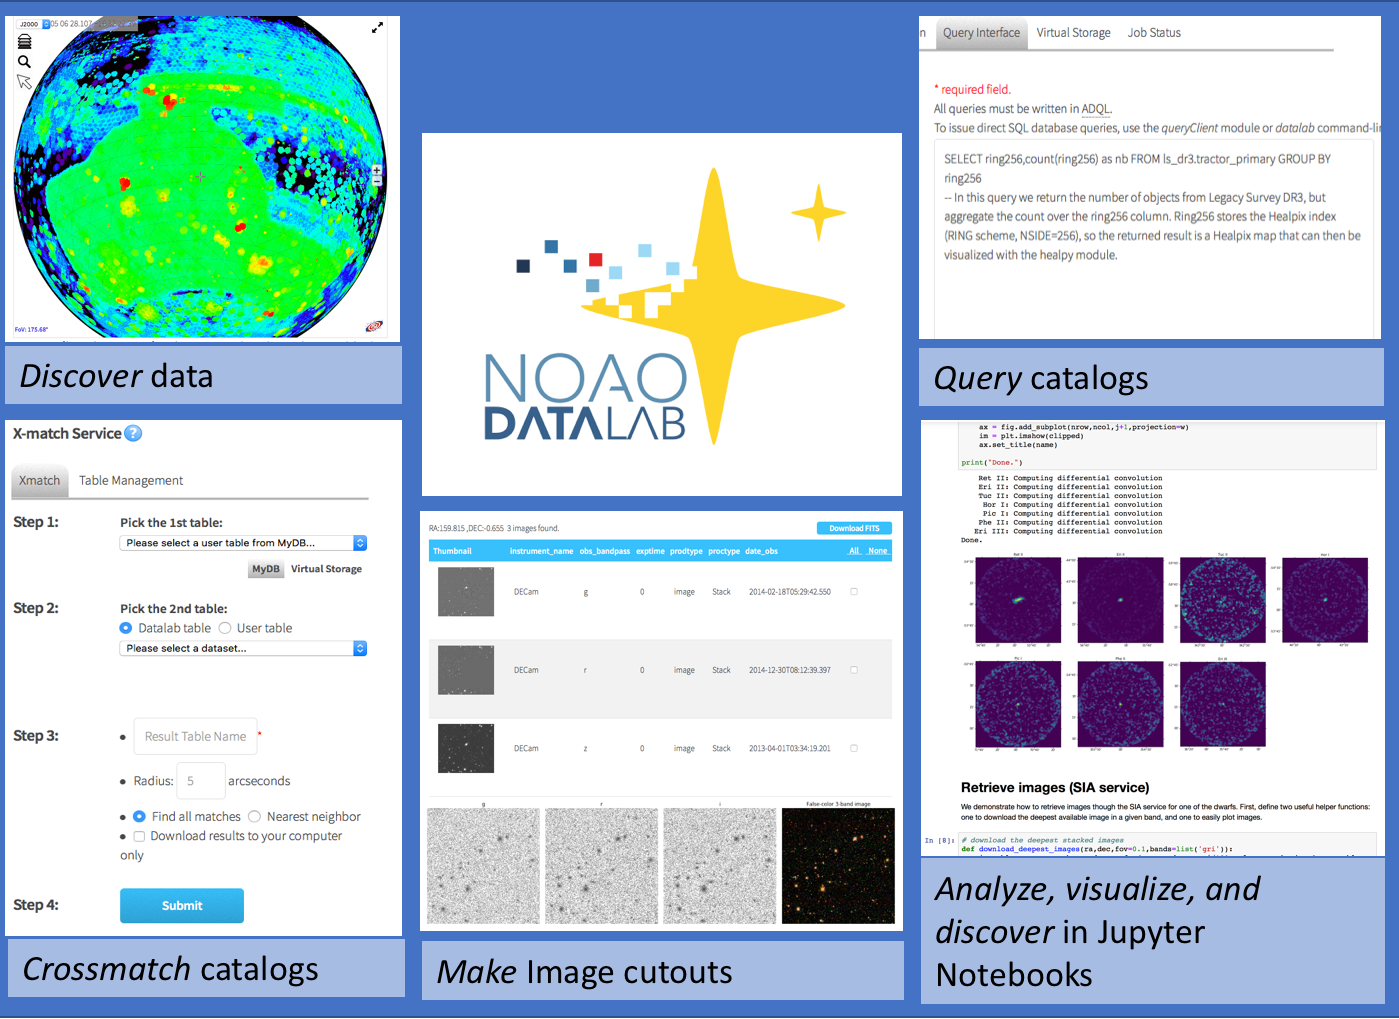Open the X-match Service help question icon
The width and height of the screenshot is (1399, 1019).
point(133,433)
